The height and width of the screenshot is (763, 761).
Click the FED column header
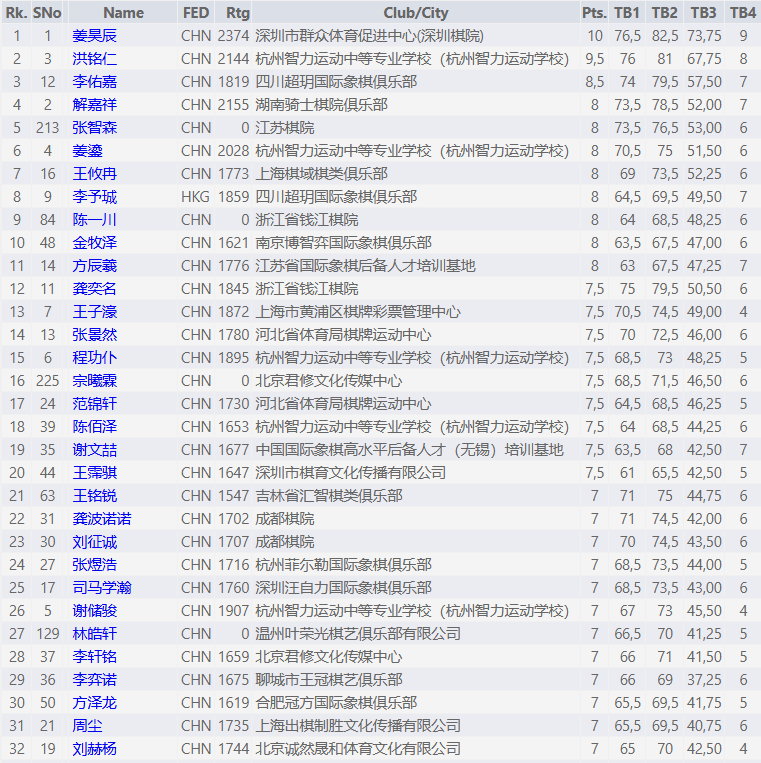196,13
